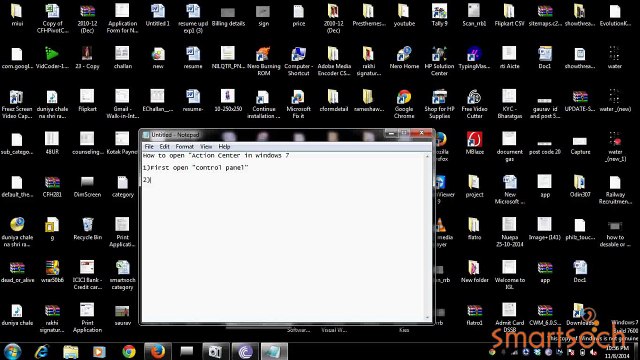Viewport: 640px width, 360px height.
Task: Select the Computer - Shortcut icon
Action: (298, 62)
